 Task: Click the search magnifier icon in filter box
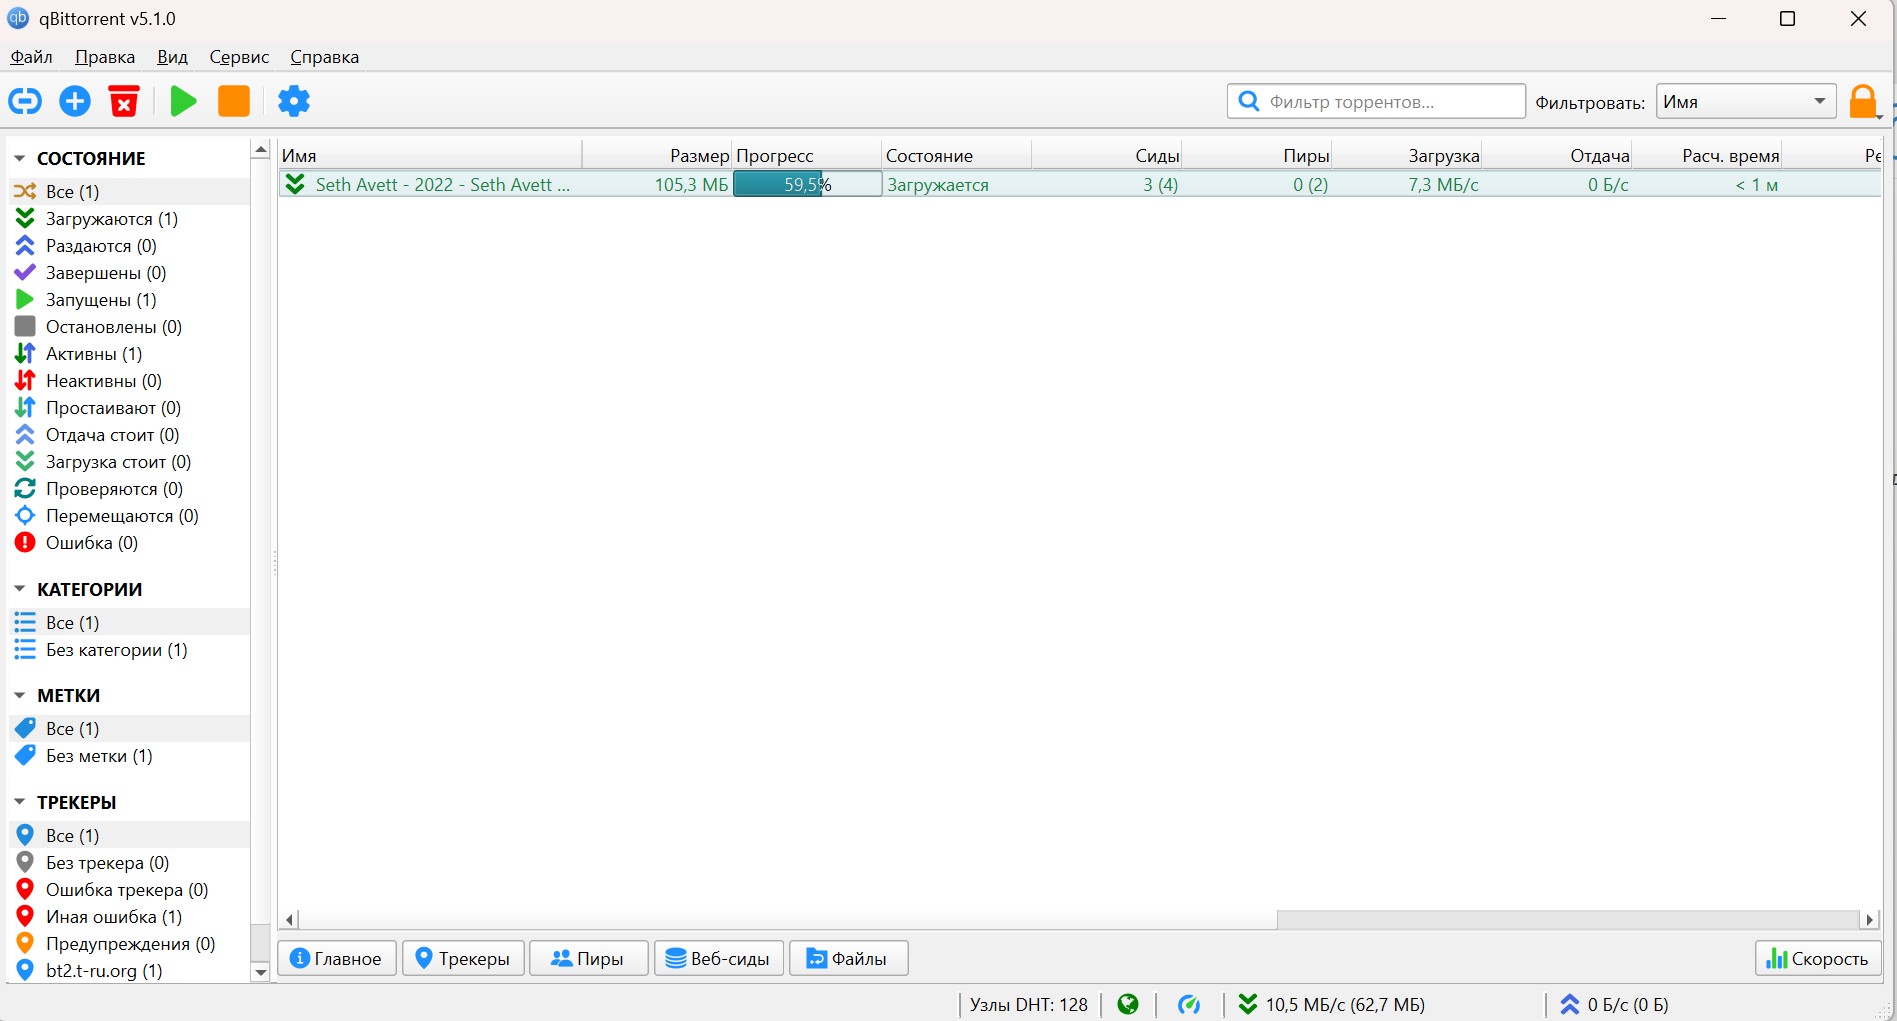1249,101
